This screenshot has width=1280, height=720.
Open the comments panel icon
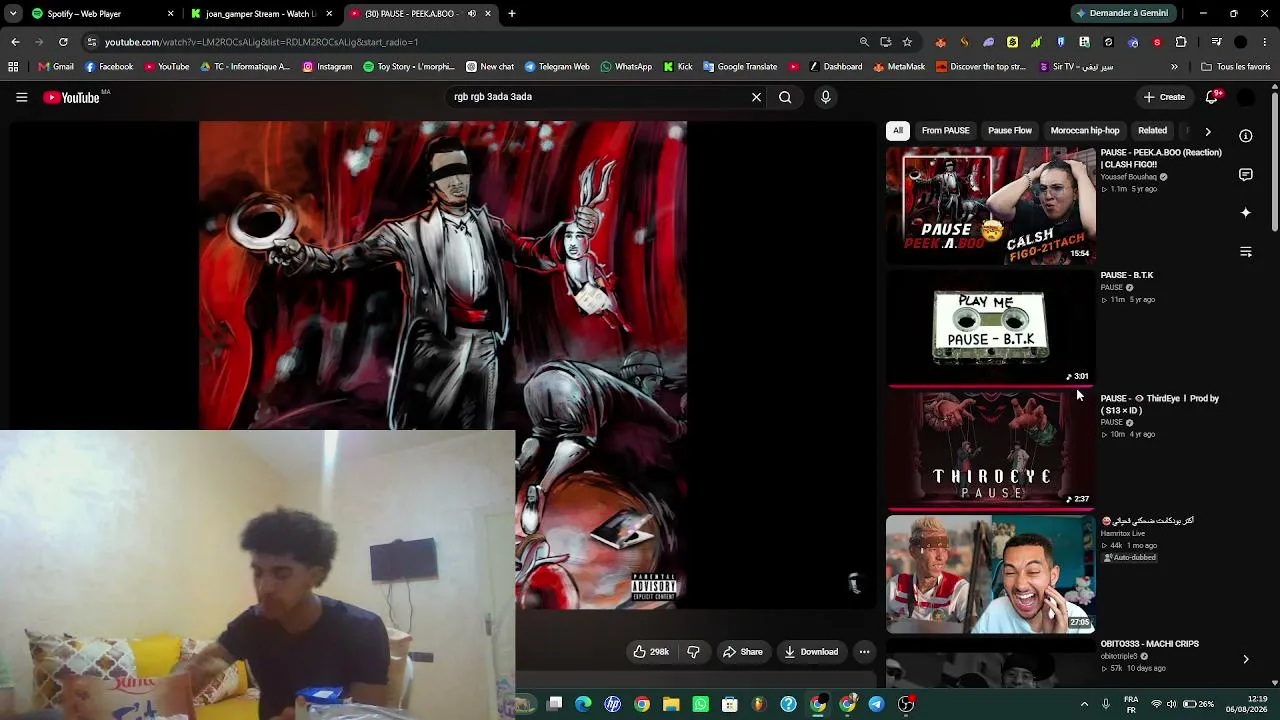pos(1246,175)
